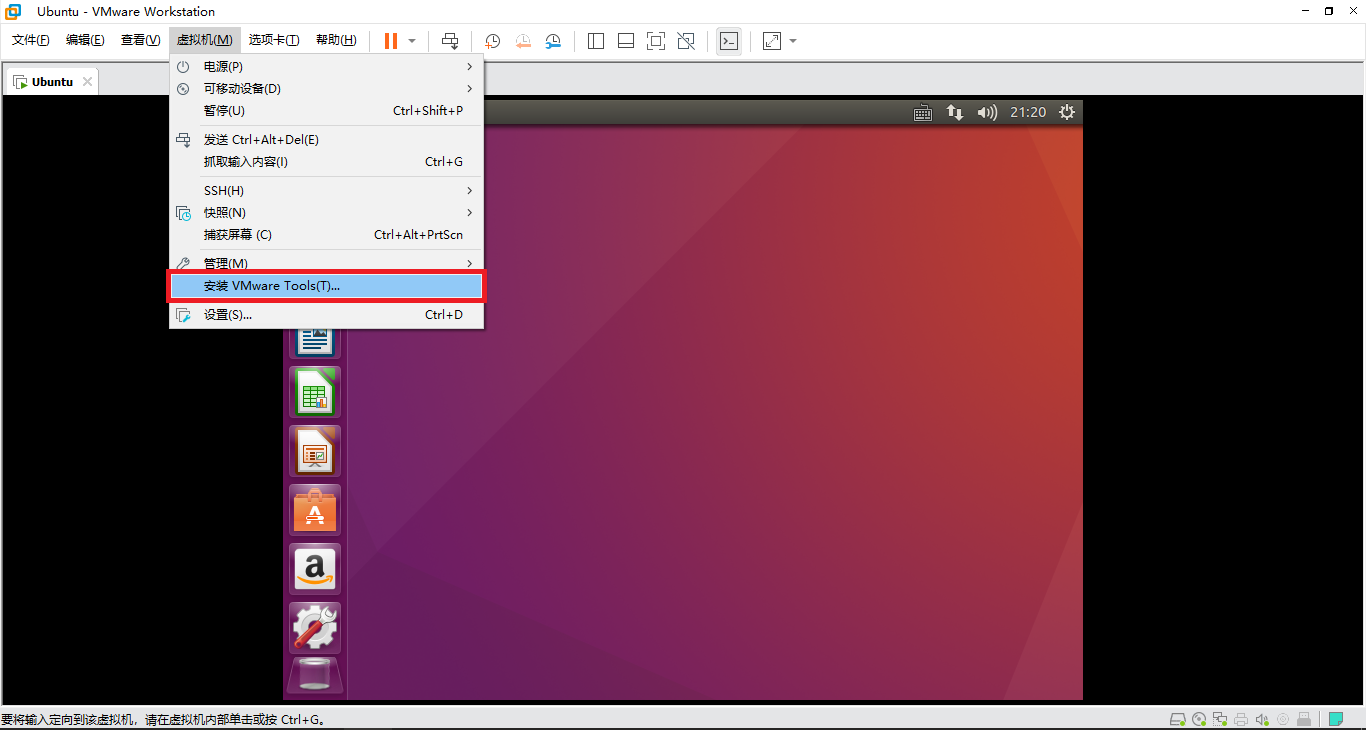The image size is (1366, 730).
Task: Open dropdown arrow next to pause button
Action: tap(412, 41)
